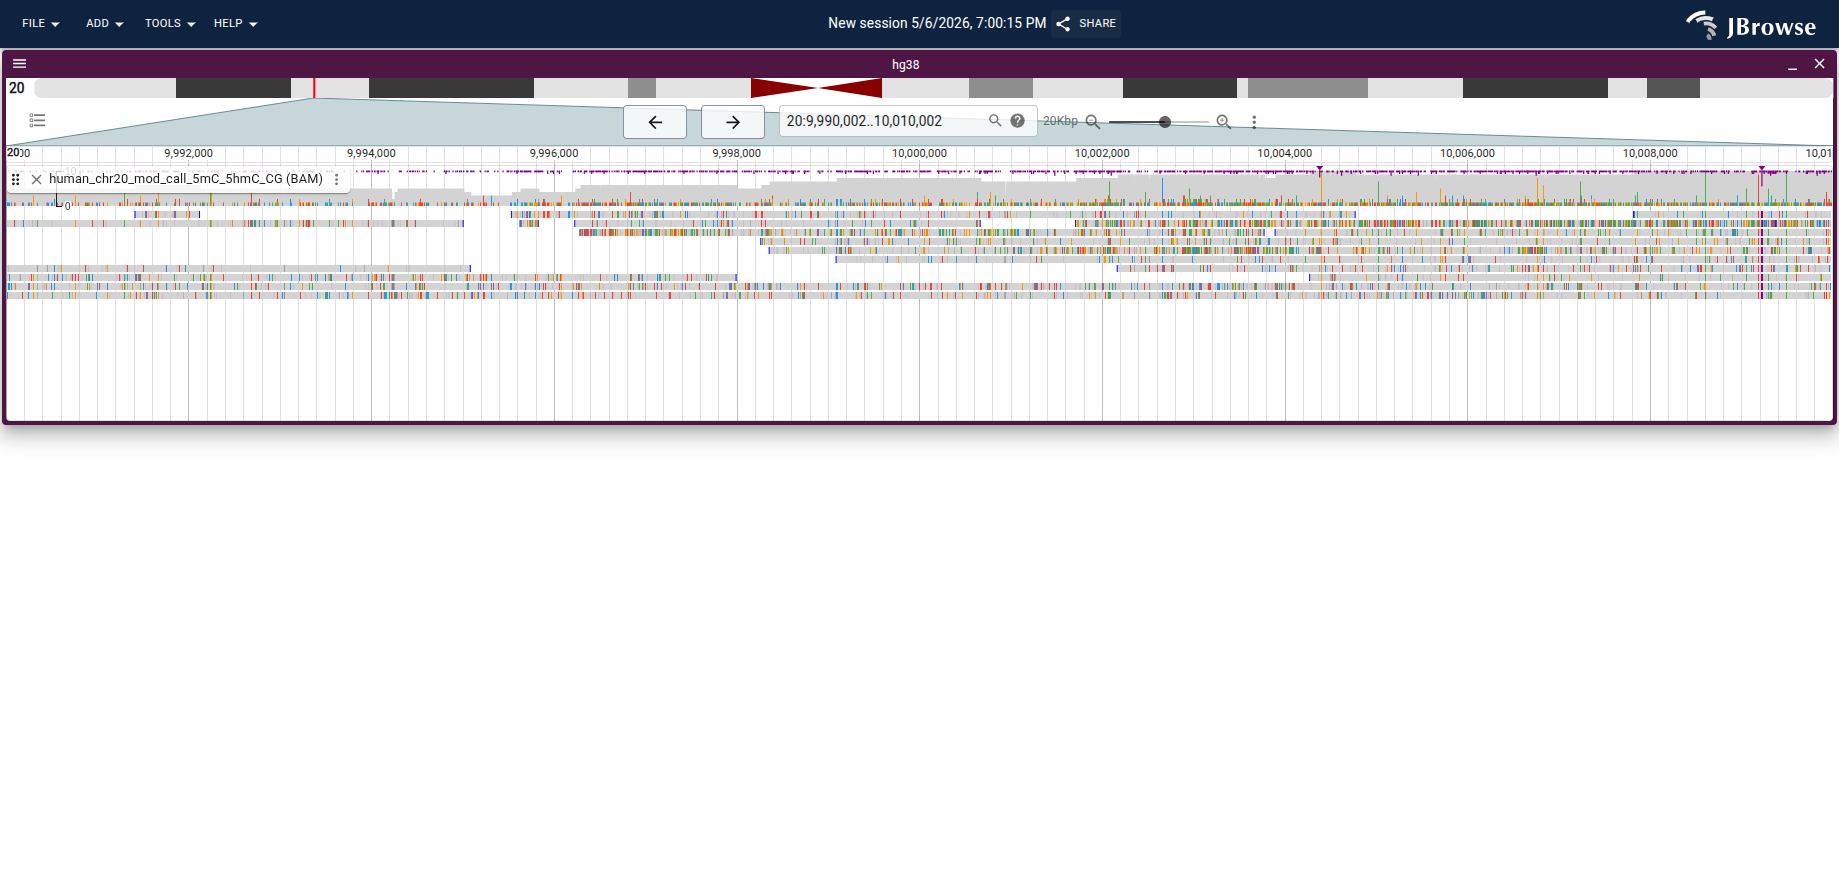Click the red position marker in overview
1839x886 pixels.
tap(314, 88)
